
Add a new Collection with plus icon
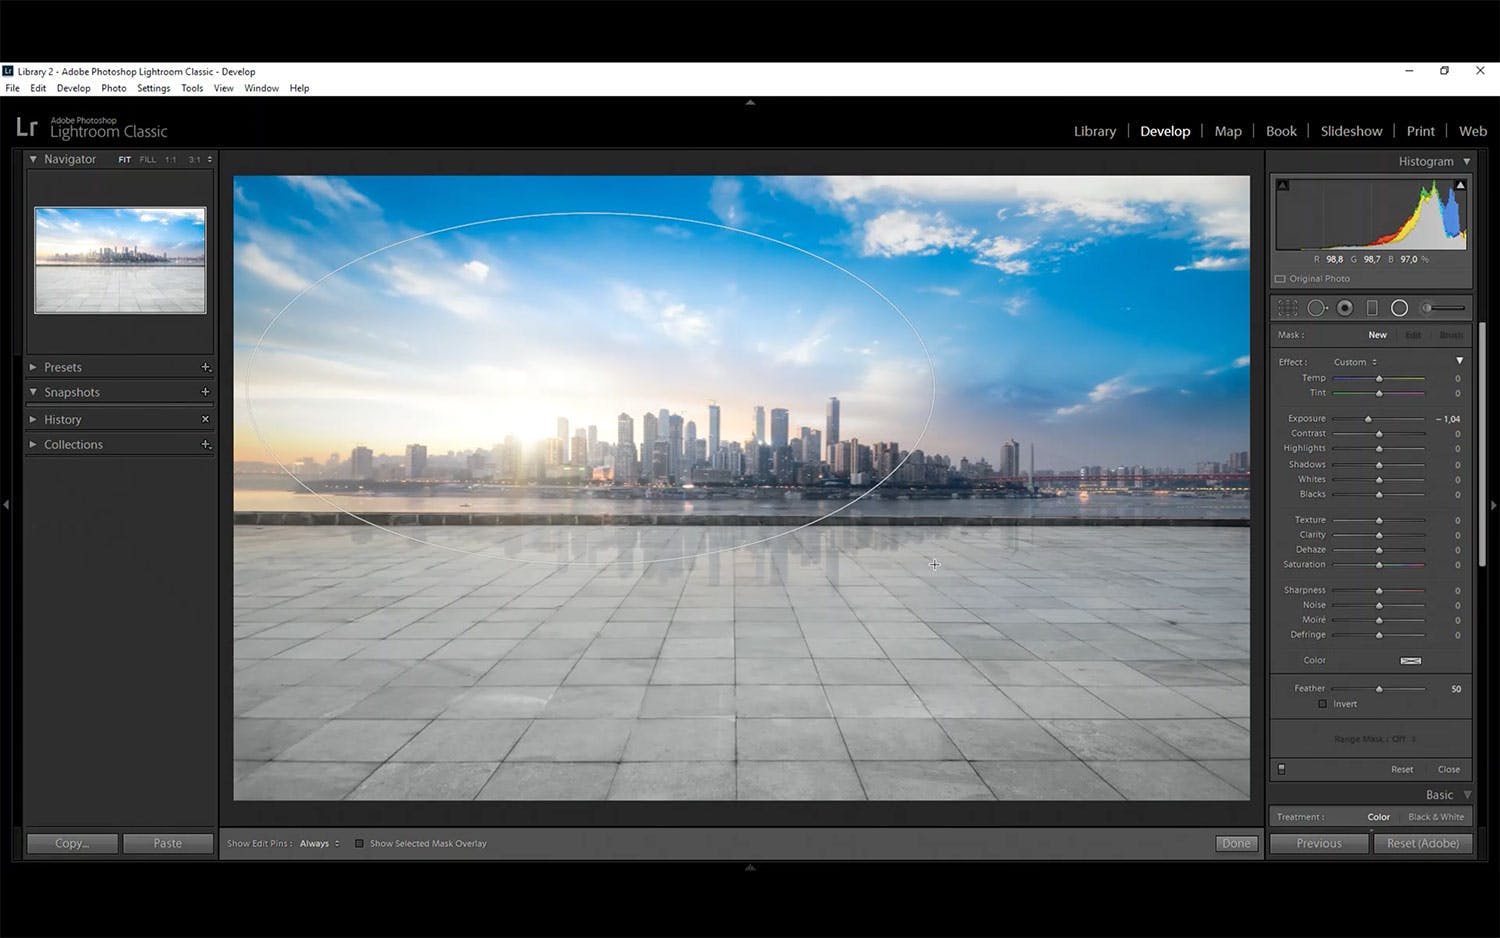click(x=205, y=444)
